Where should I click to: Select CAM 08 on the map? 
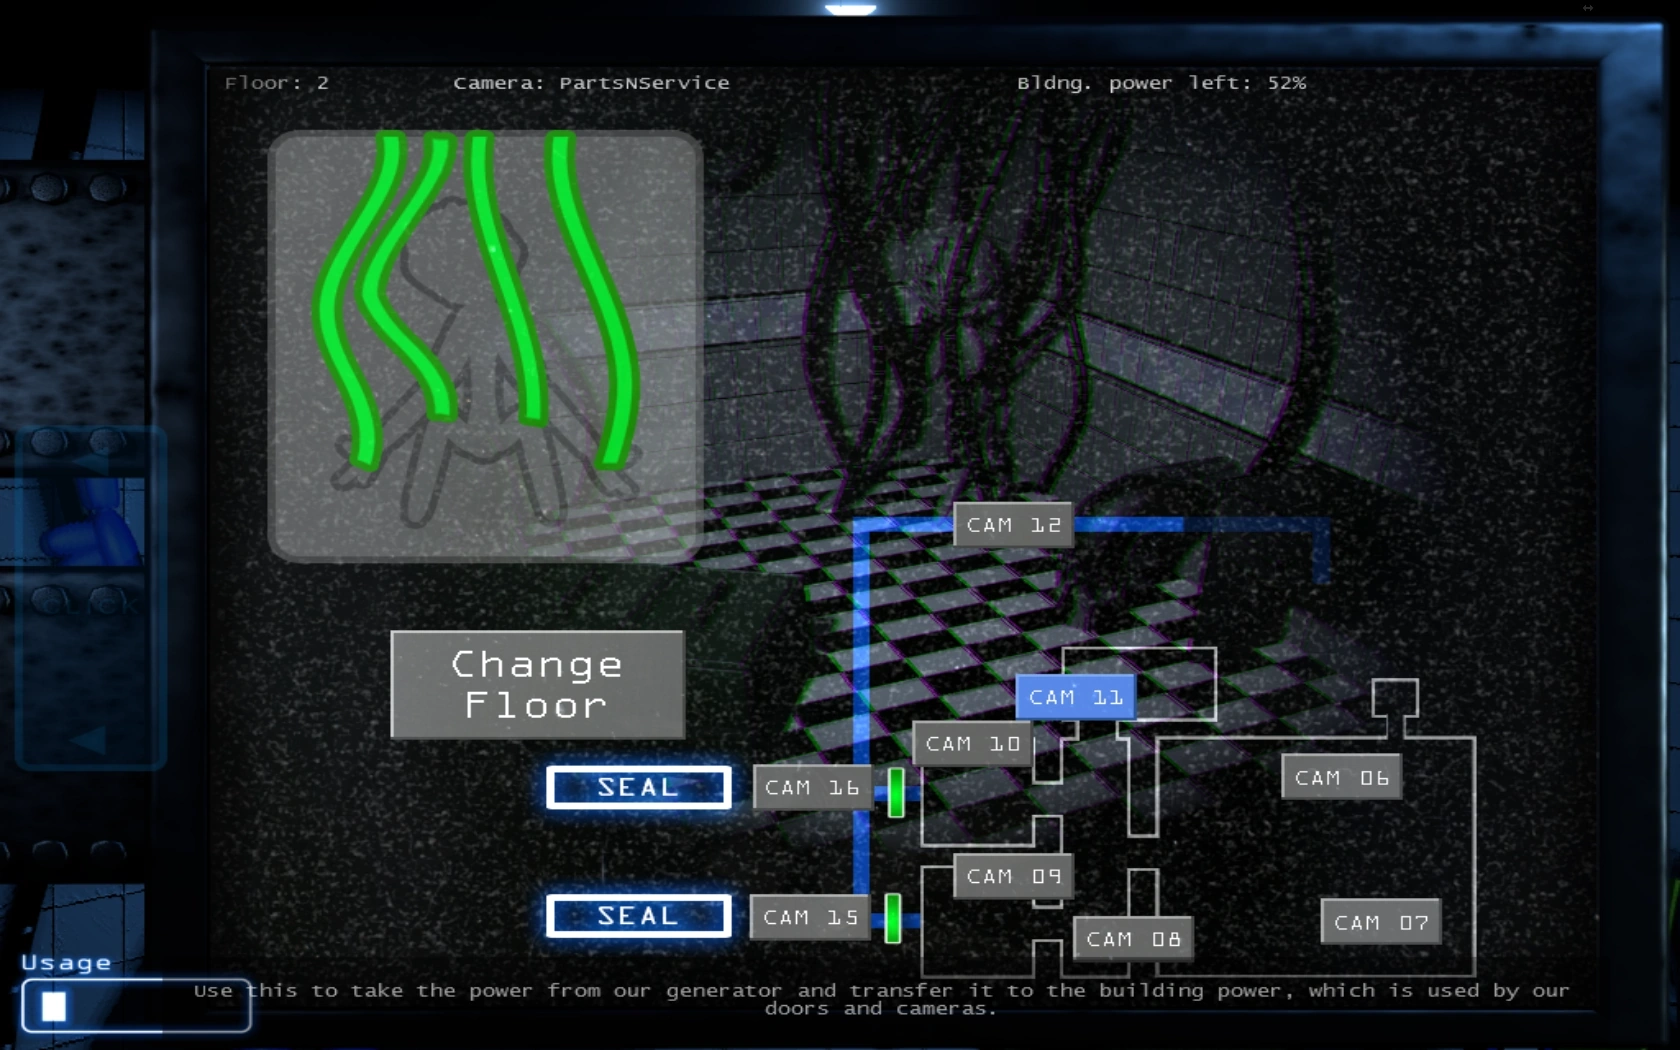[x=1133, y=939]
